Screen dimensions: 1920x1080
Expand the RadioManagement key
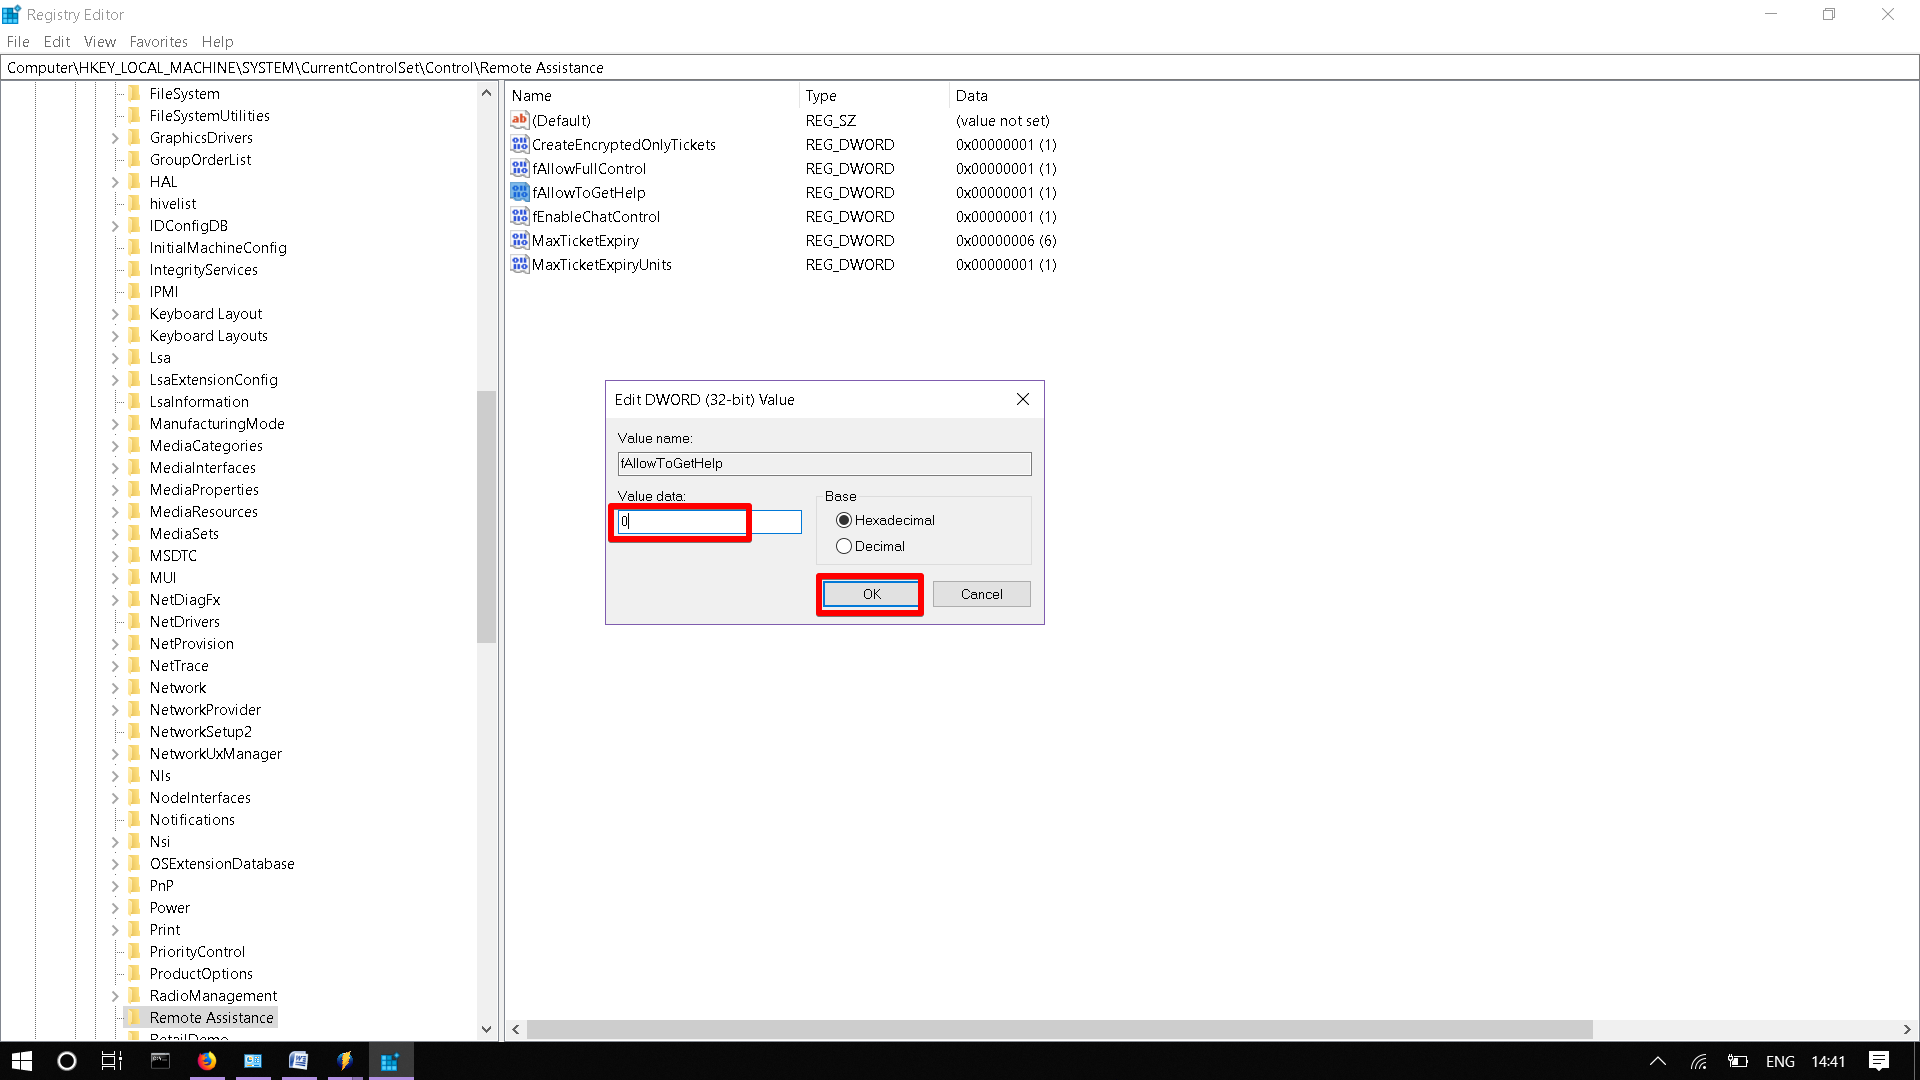[x=115, y=996]
